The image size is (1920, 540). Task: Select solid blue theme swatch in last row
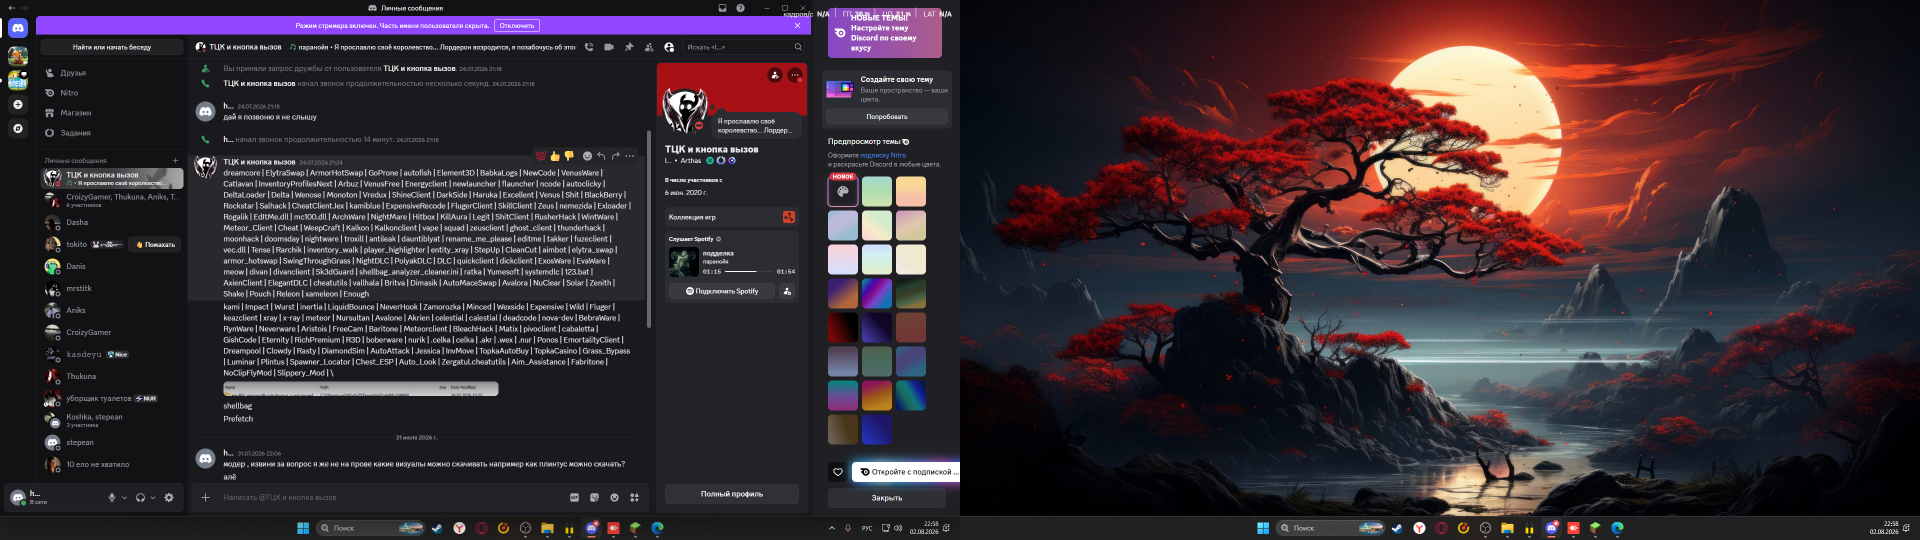tap(877, 429)
